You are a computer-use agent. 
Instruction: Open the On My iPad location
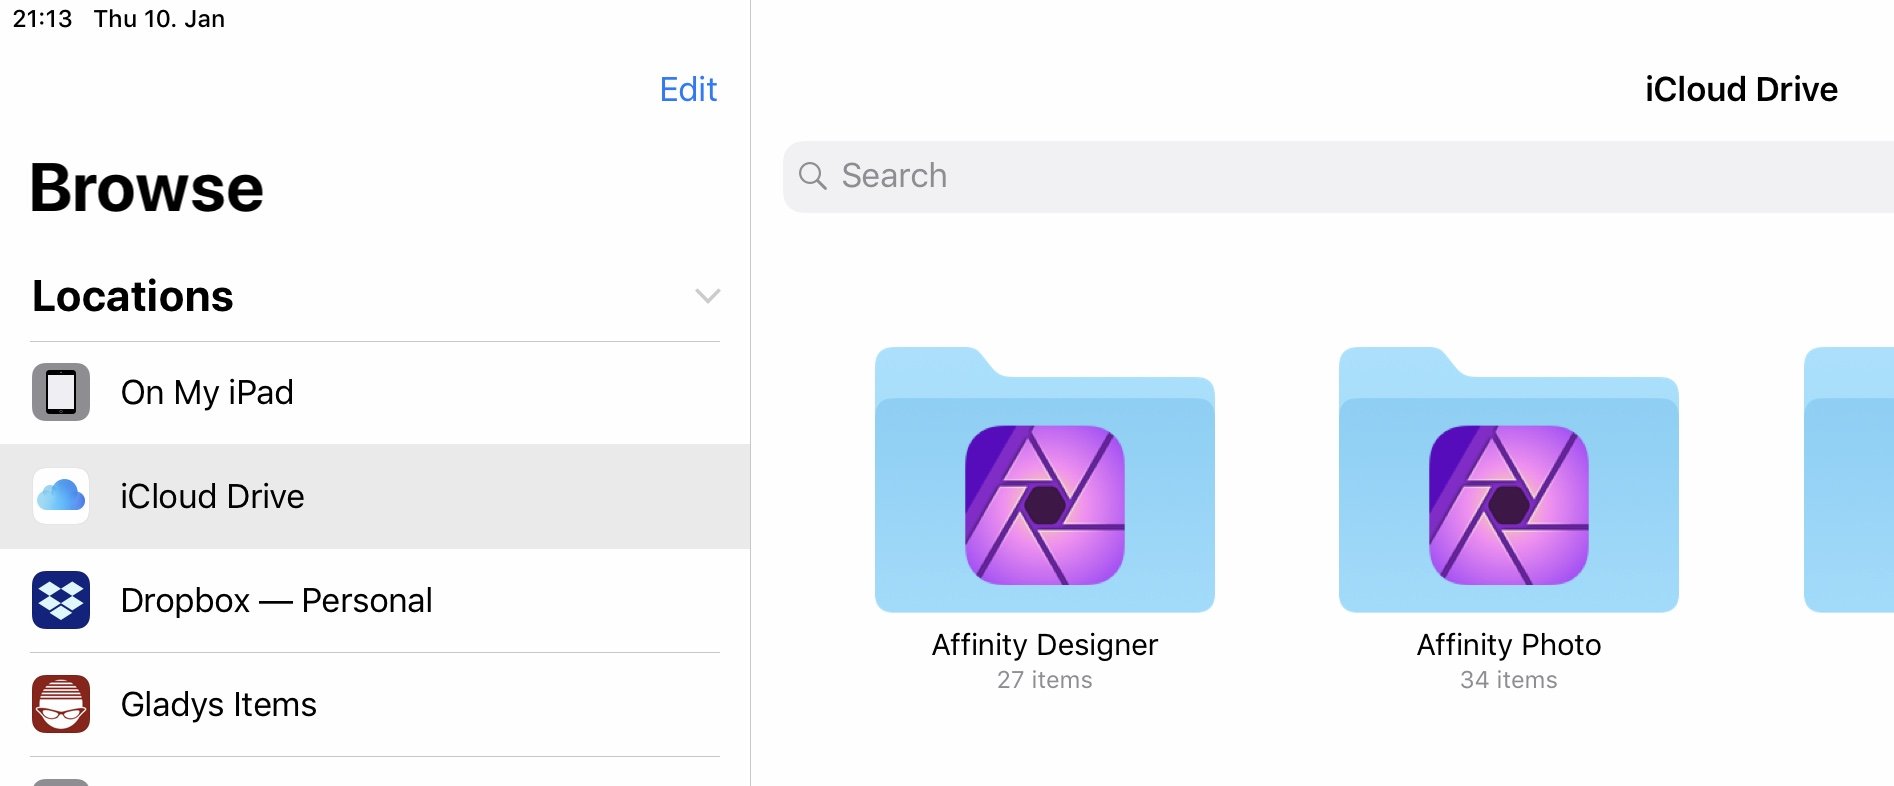(x=375, y=393)
